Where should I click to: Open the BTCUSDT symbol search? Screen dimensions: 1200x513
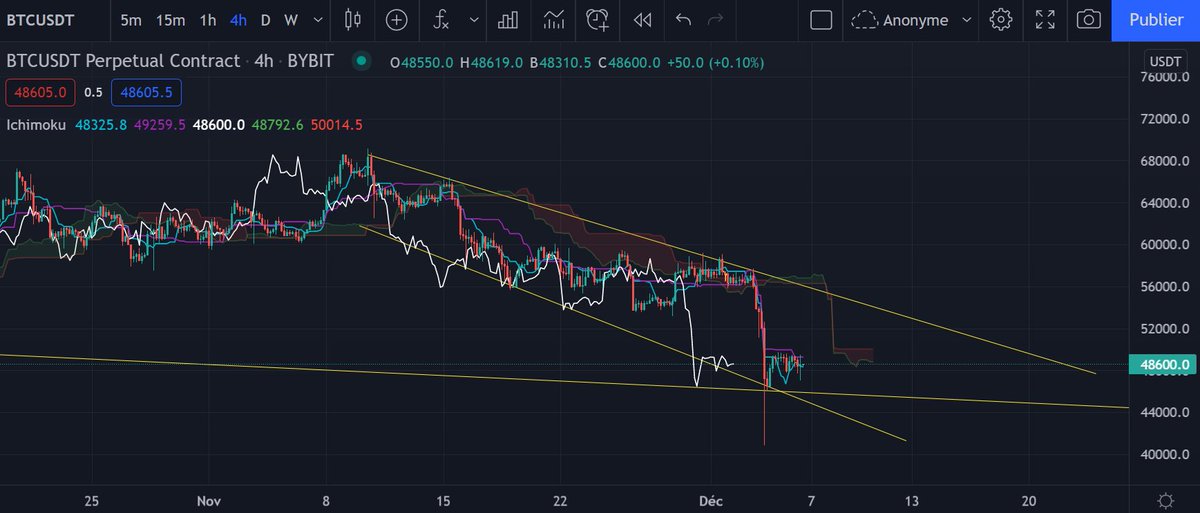click(x=39, y=20)
